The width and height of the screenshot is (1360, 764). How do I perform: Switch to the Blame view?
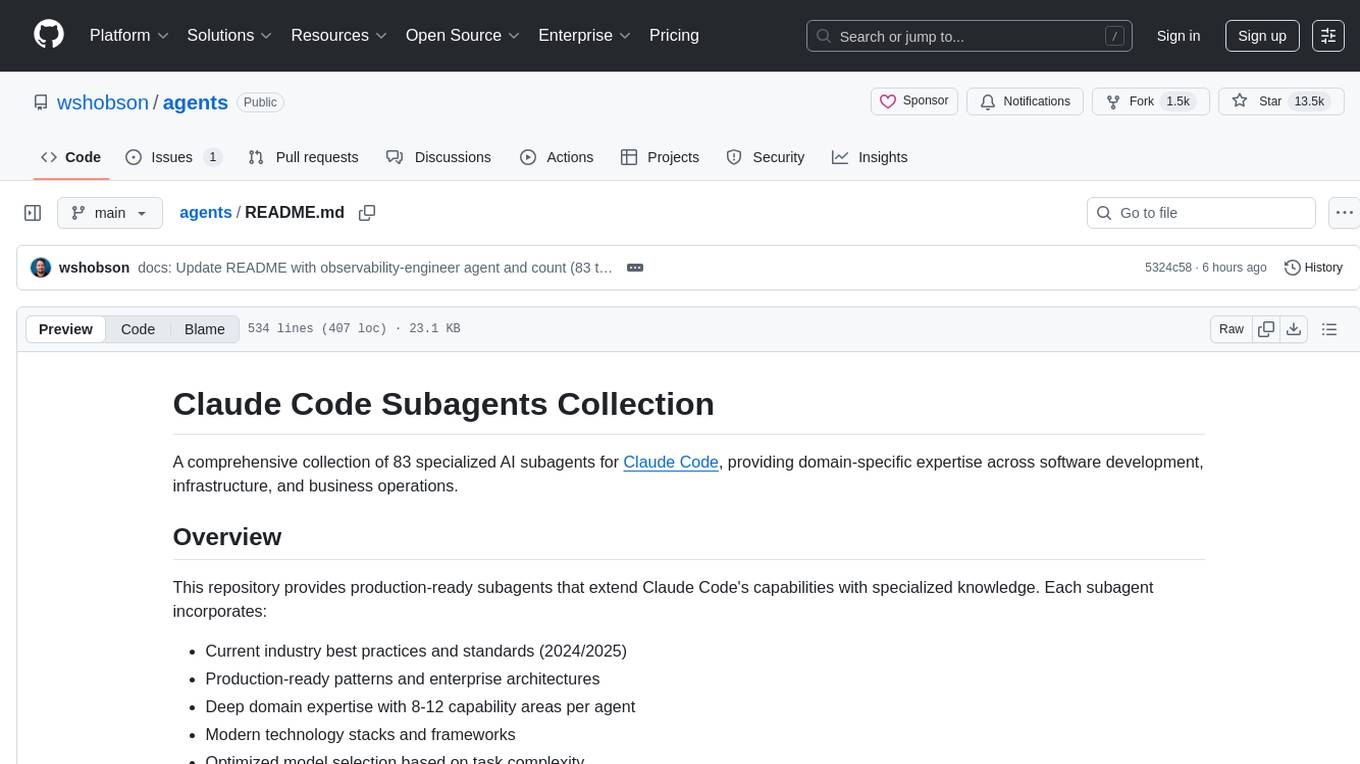point(205,329)
